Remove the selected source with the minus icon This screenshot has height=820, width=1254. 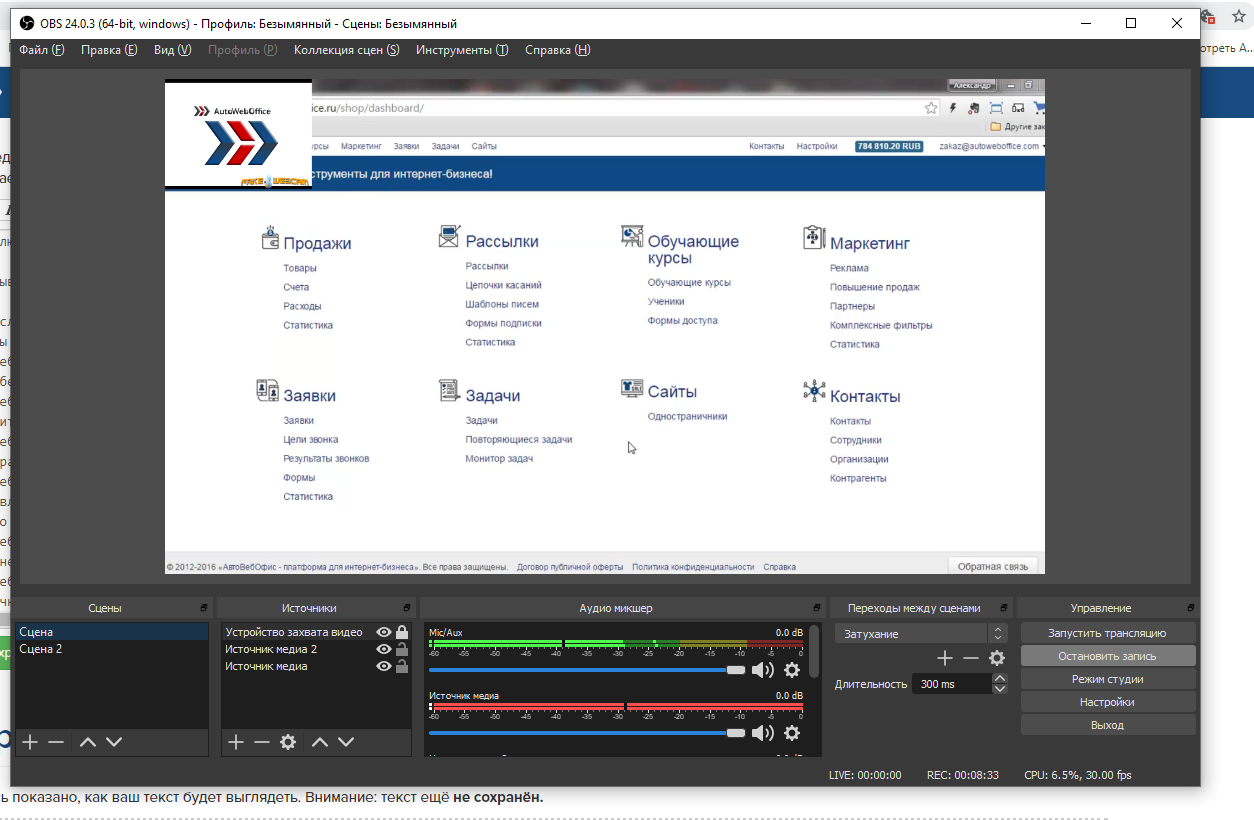coord(262,742)
